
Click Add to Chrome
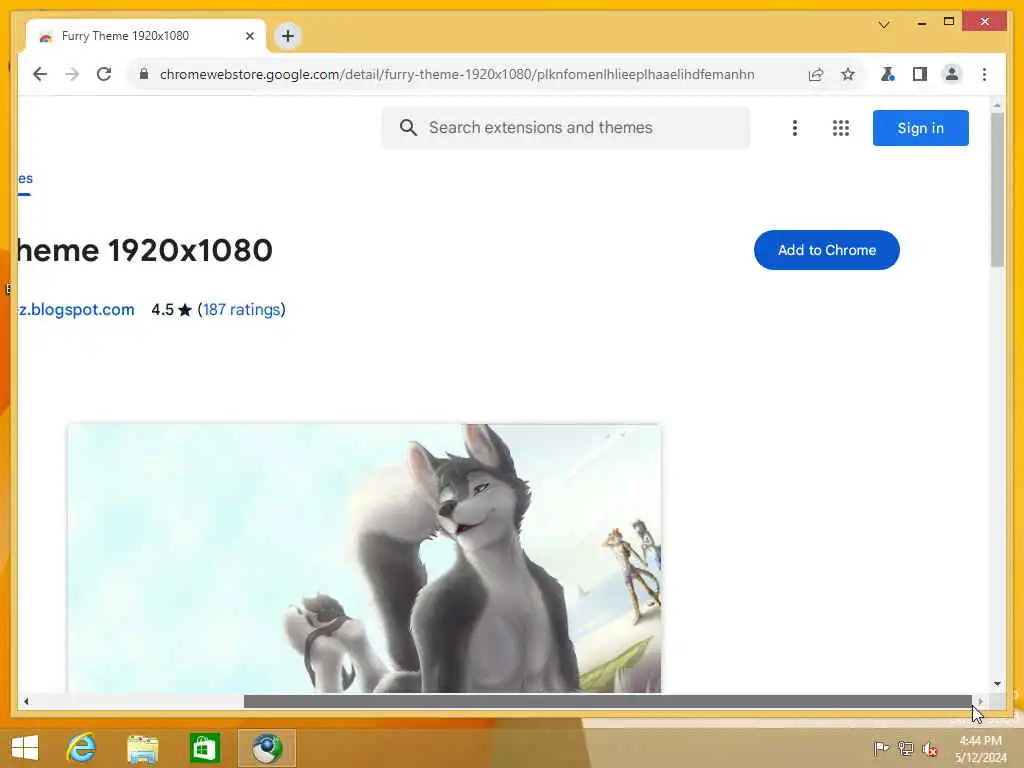click(826, 250)
